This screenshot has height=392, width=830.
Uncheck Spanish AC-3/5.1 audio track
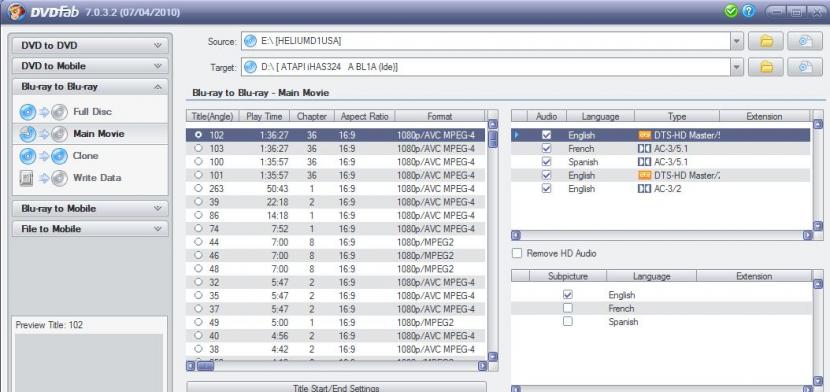[547, 162]
